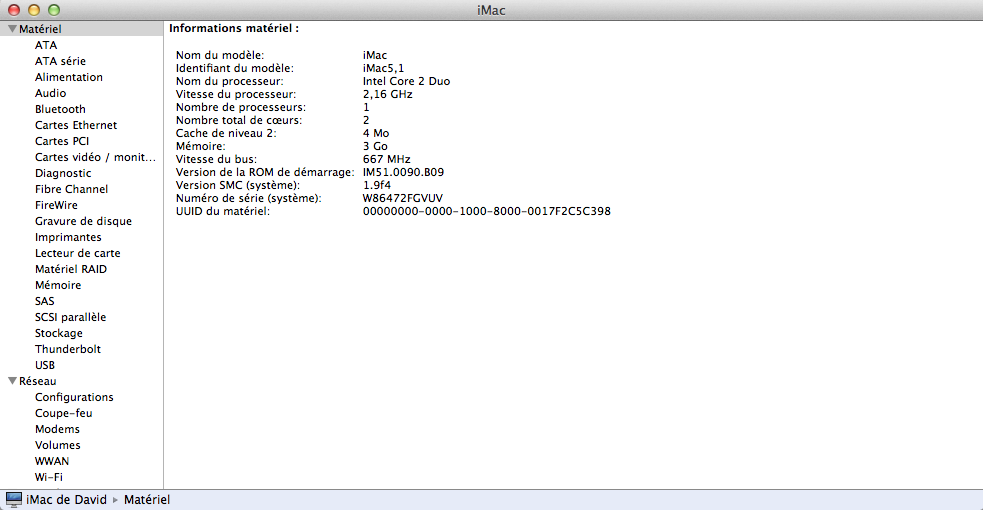Select SAS in the sidebar

45,301
